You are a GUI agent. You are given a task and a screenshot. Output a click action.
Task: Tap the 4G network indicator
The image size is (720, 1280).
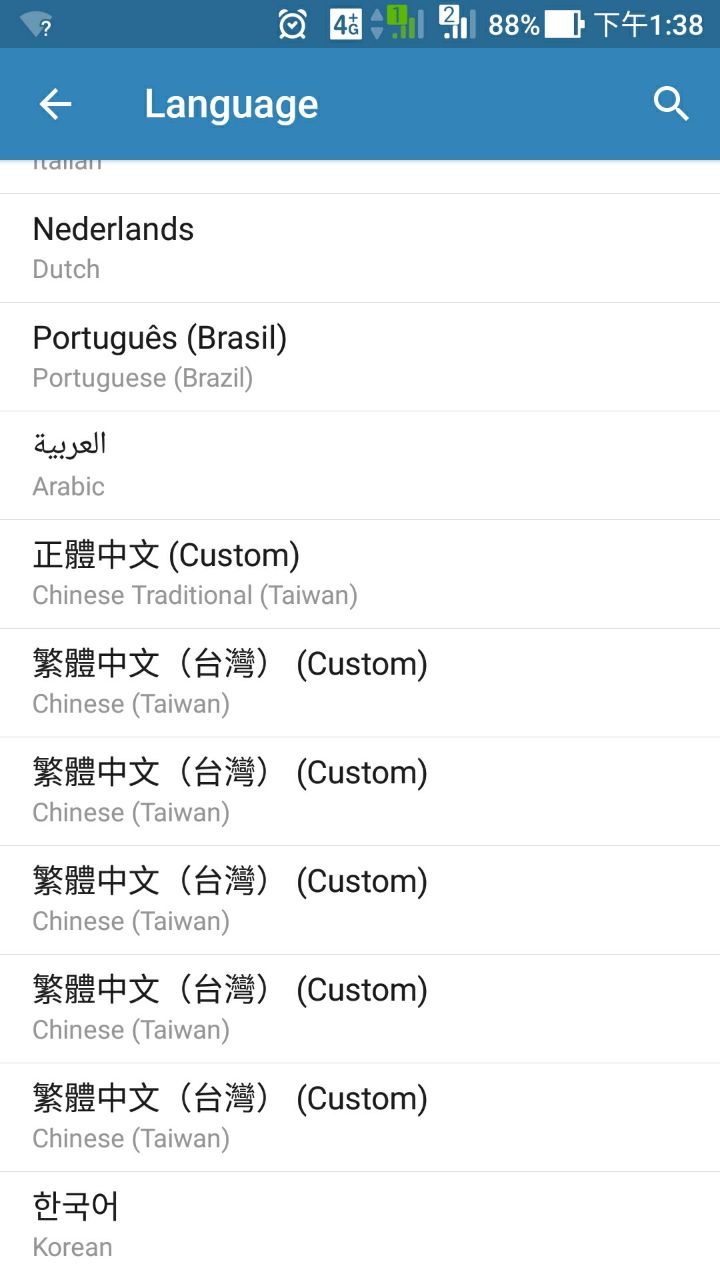346,24
